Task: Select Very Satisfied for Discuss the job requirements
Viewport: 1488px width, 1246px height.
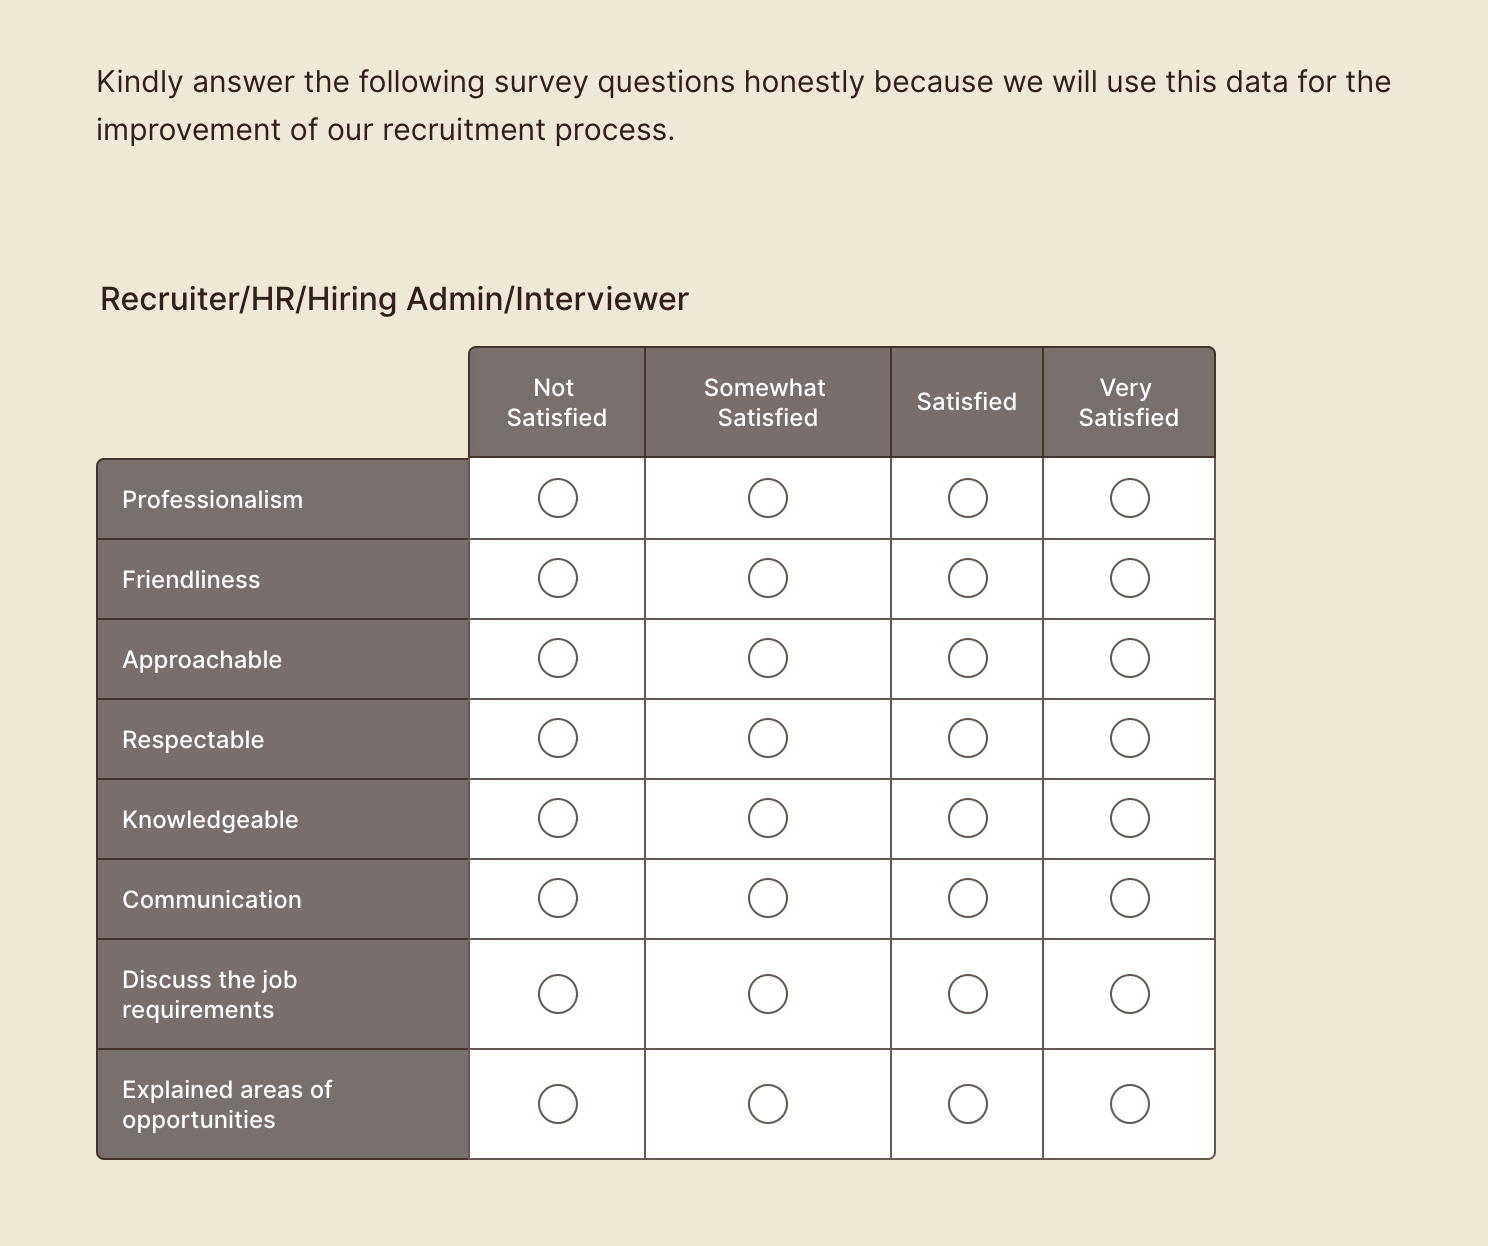Action: click(x=1129, y=994)
